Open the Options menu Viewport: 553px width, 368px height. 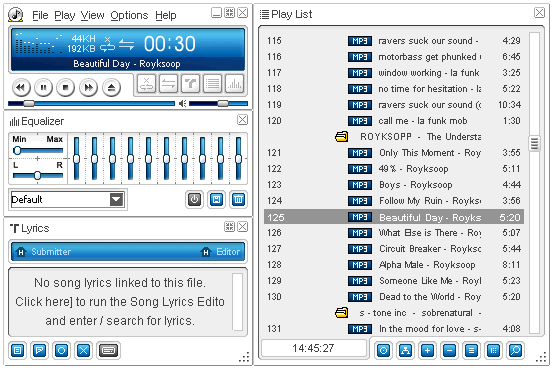tap(129, 15)
